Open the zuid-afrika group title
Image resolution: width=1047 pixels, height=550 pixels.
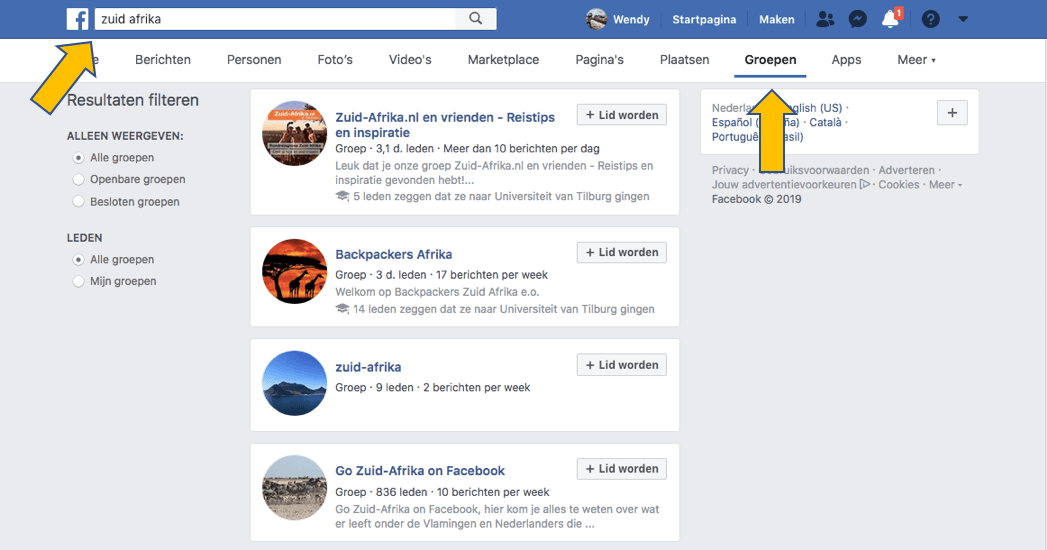[x=368, y=367]
